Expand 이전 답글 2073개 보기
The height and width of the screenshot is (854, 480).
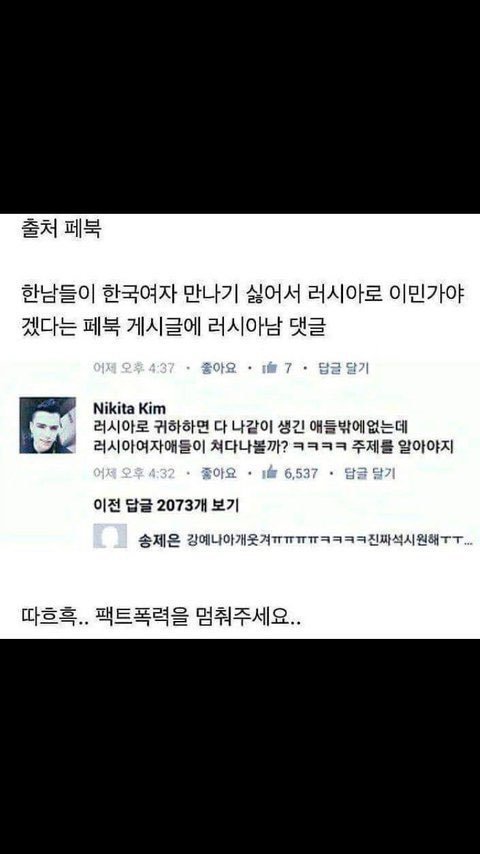point(166,505)
